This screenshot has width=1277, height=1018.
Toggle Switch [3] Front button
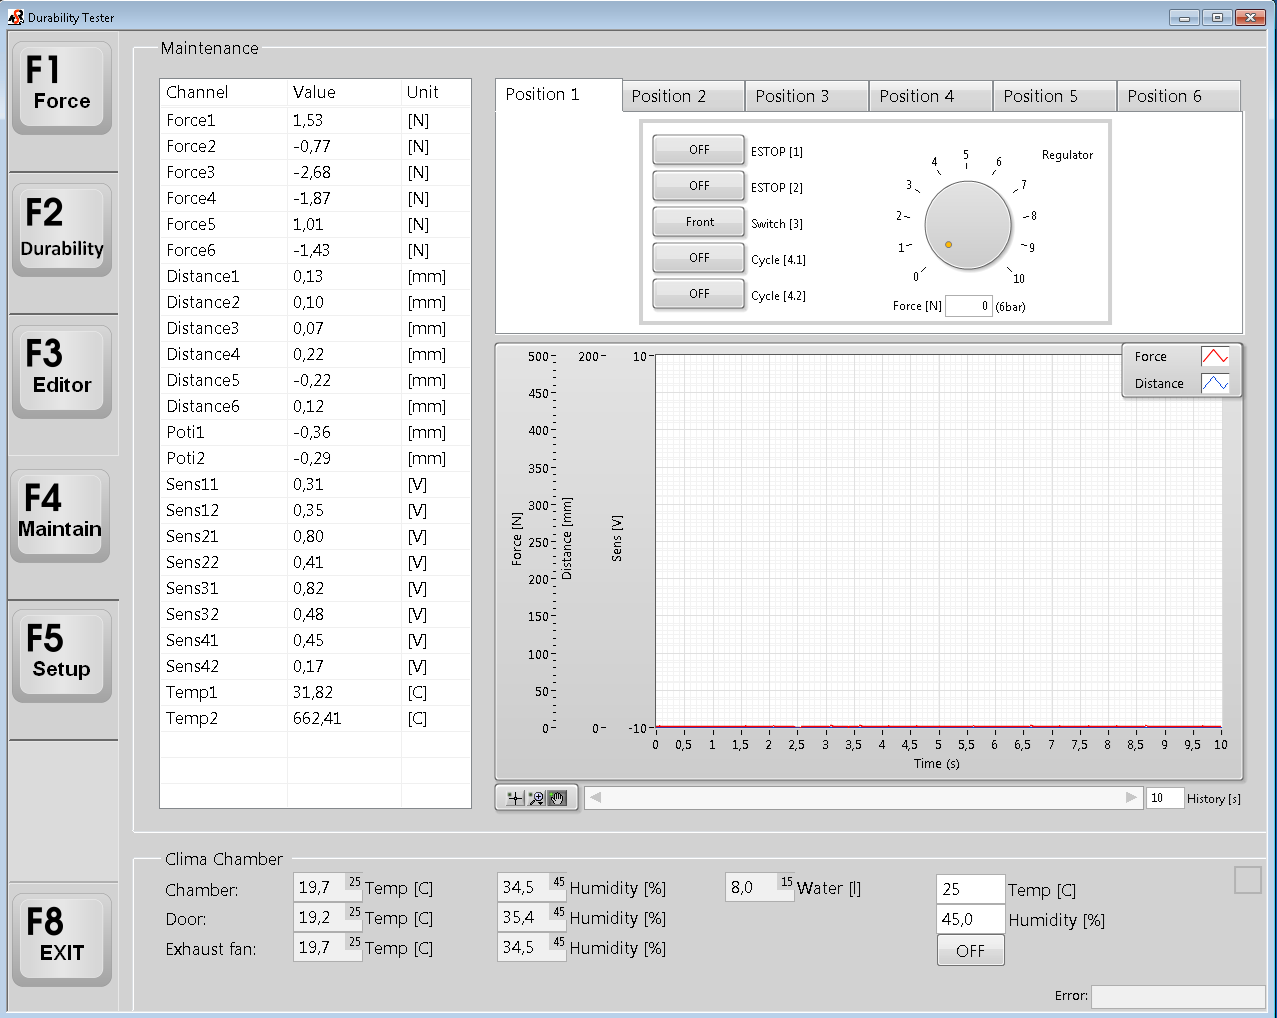pyautogui.click(x=699, y=222)
